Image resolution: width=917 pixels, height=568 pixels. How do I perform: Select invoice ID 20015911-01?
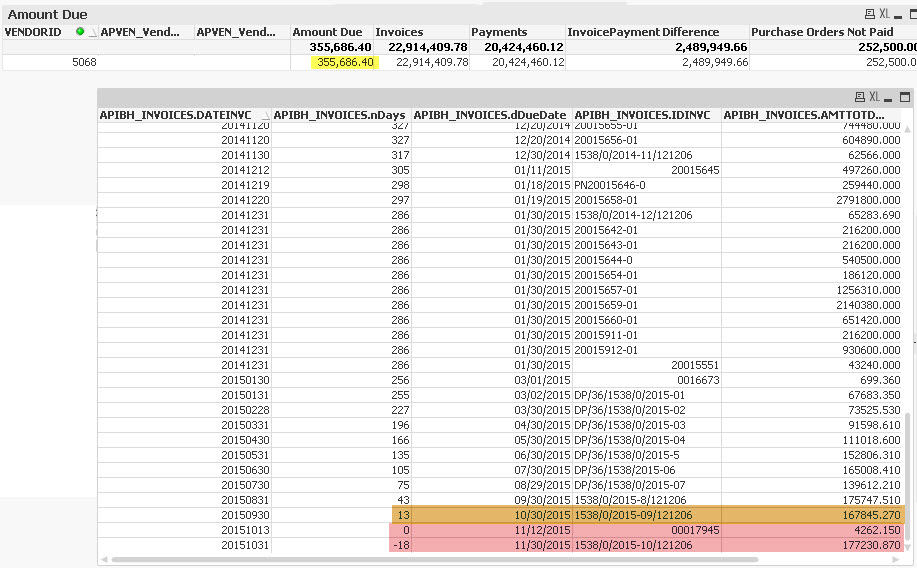pos(606,335)
